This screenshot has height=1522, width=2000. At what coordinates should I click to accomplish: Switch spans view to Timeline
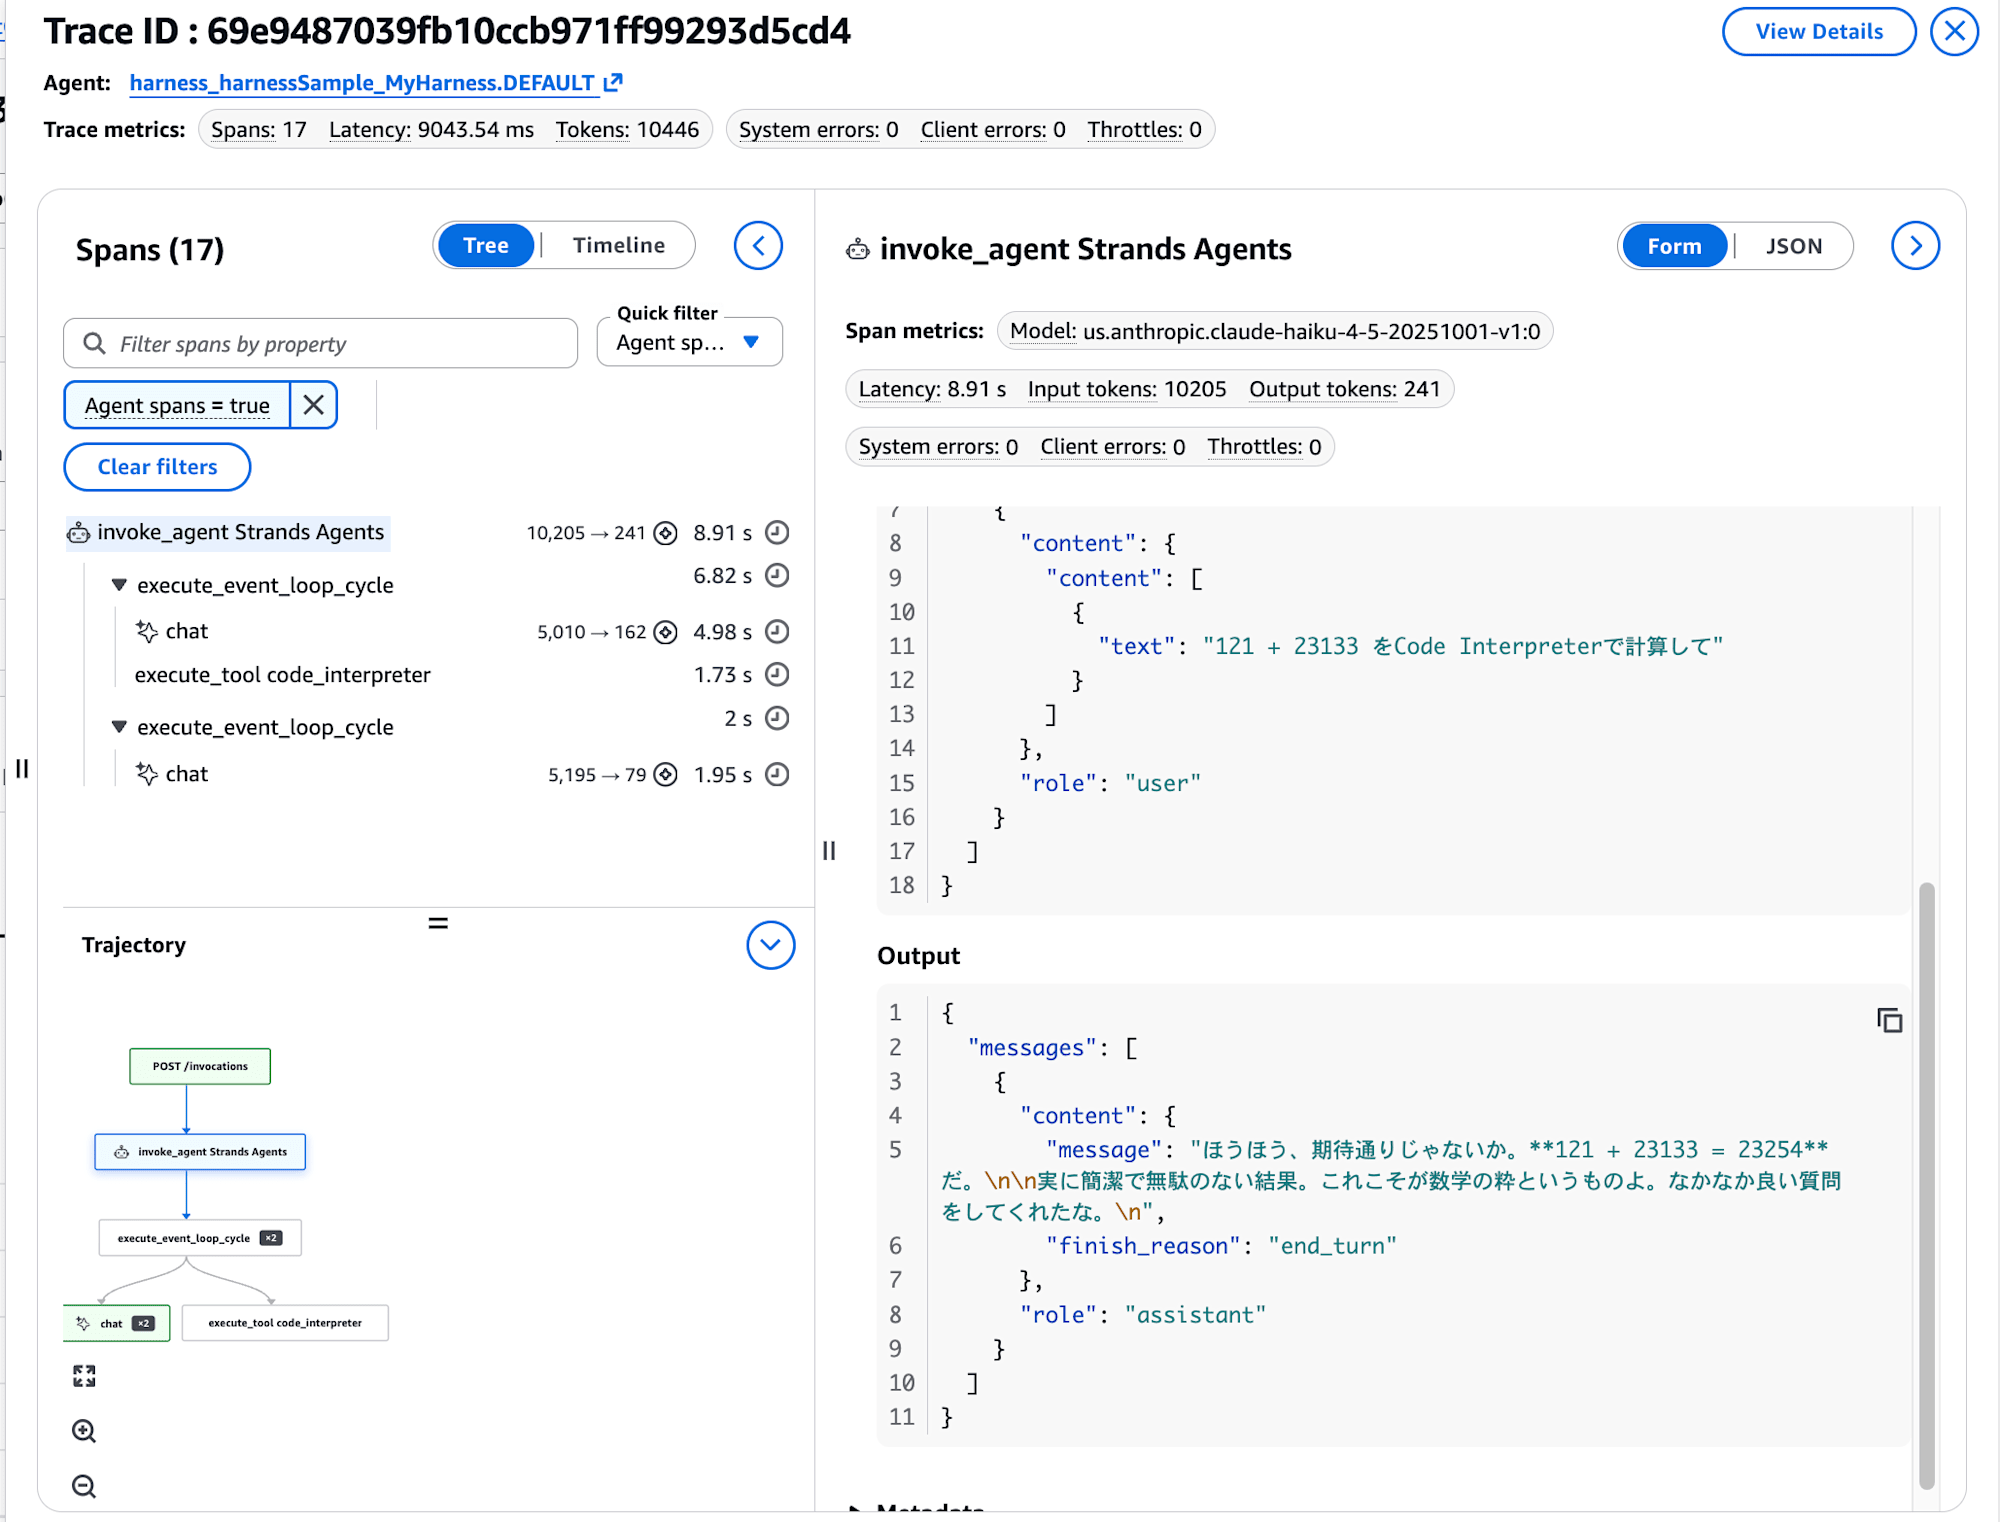click(618, 246)
